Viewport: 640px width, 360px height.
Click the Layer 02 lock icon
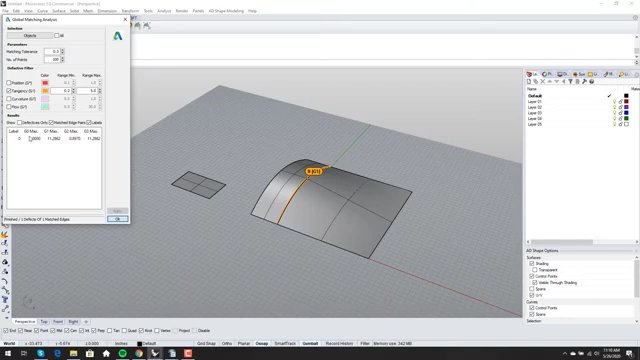pos(620,107)
